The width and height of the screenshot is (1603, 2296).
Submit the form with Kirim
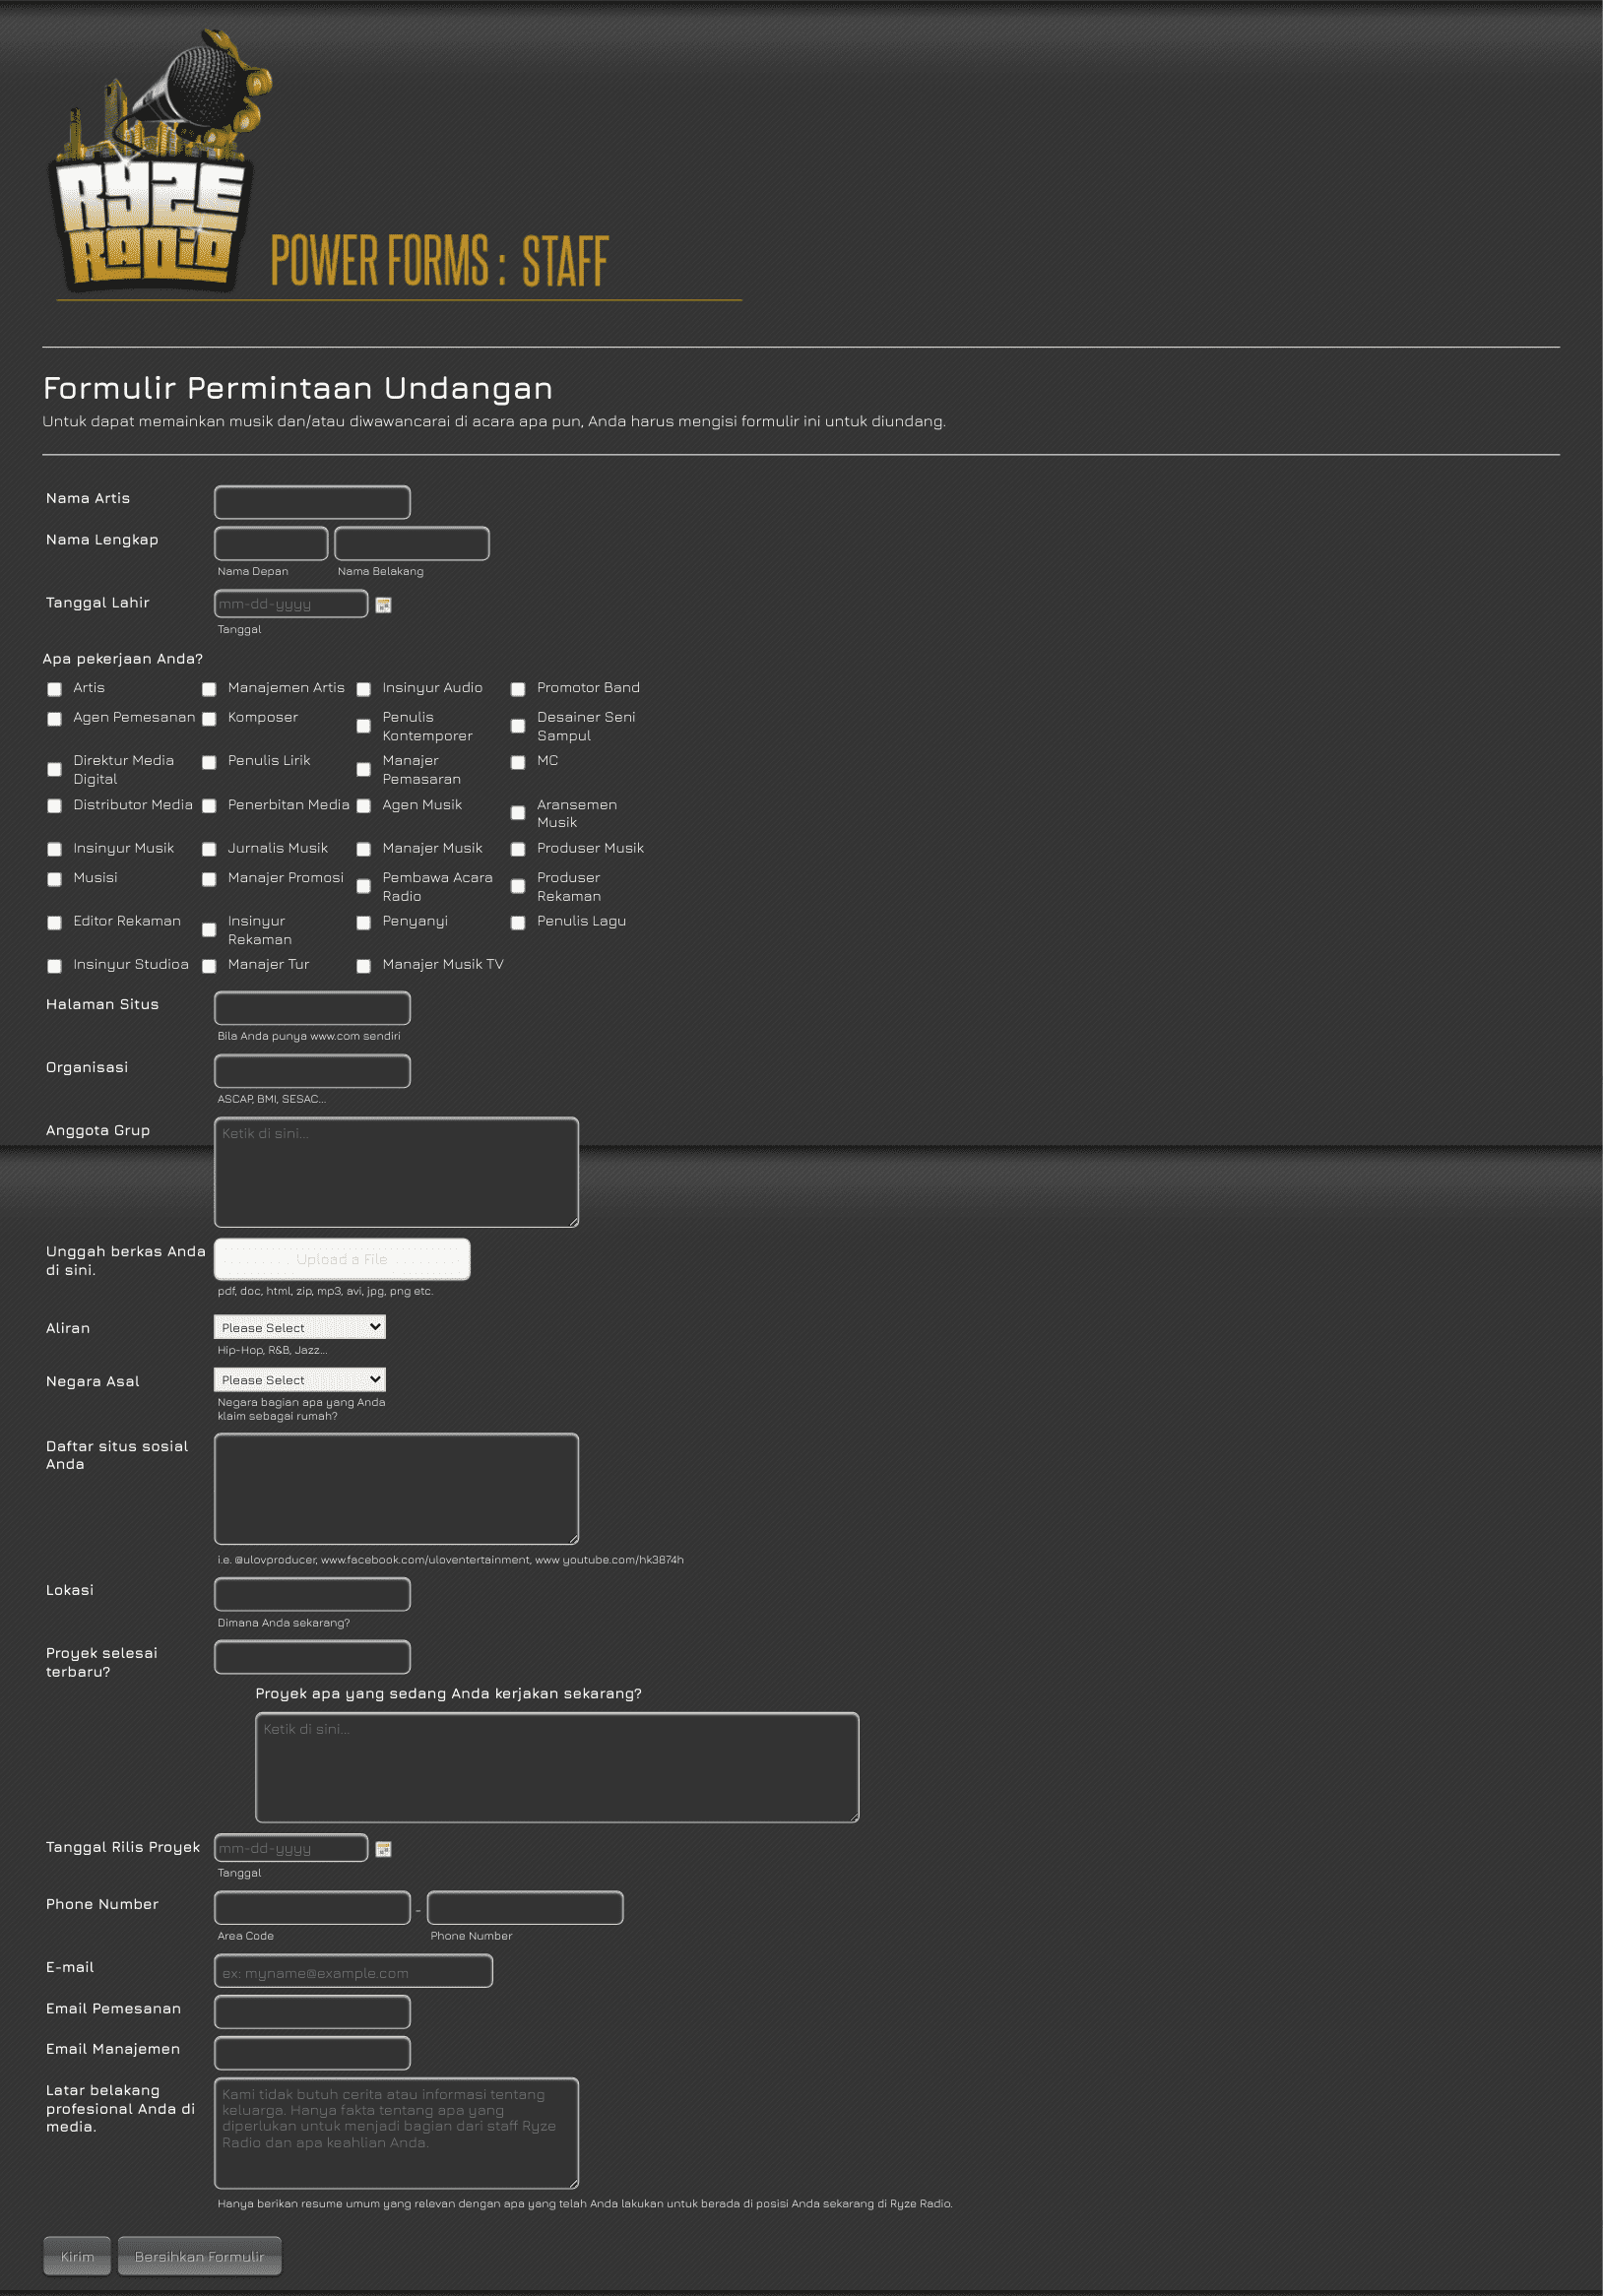pyautogui.click(x=77, y=2256)
